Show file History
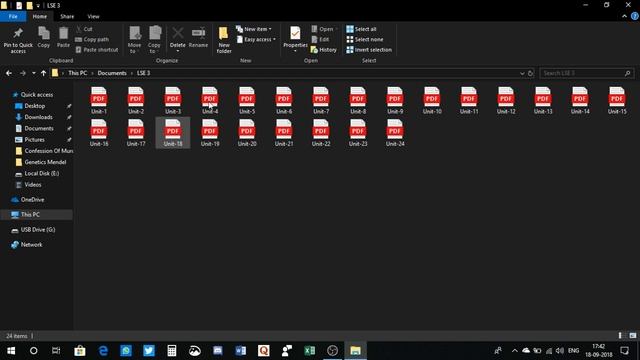This screenshot has height=360, width=640. tap(324, 50)
